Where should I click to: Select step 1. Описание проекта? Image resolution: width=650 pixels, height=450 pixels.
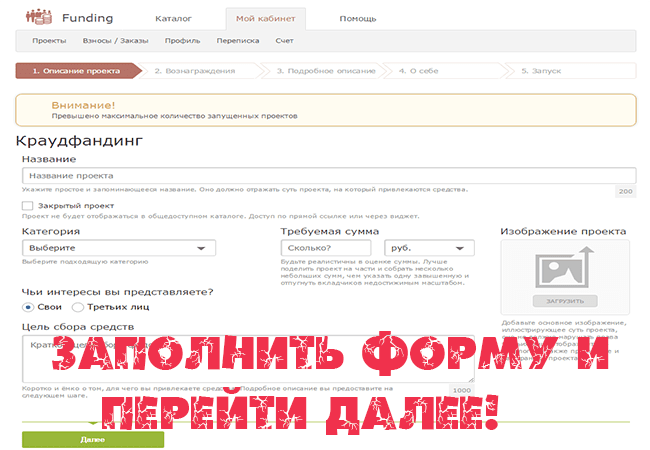pos(78,71)
